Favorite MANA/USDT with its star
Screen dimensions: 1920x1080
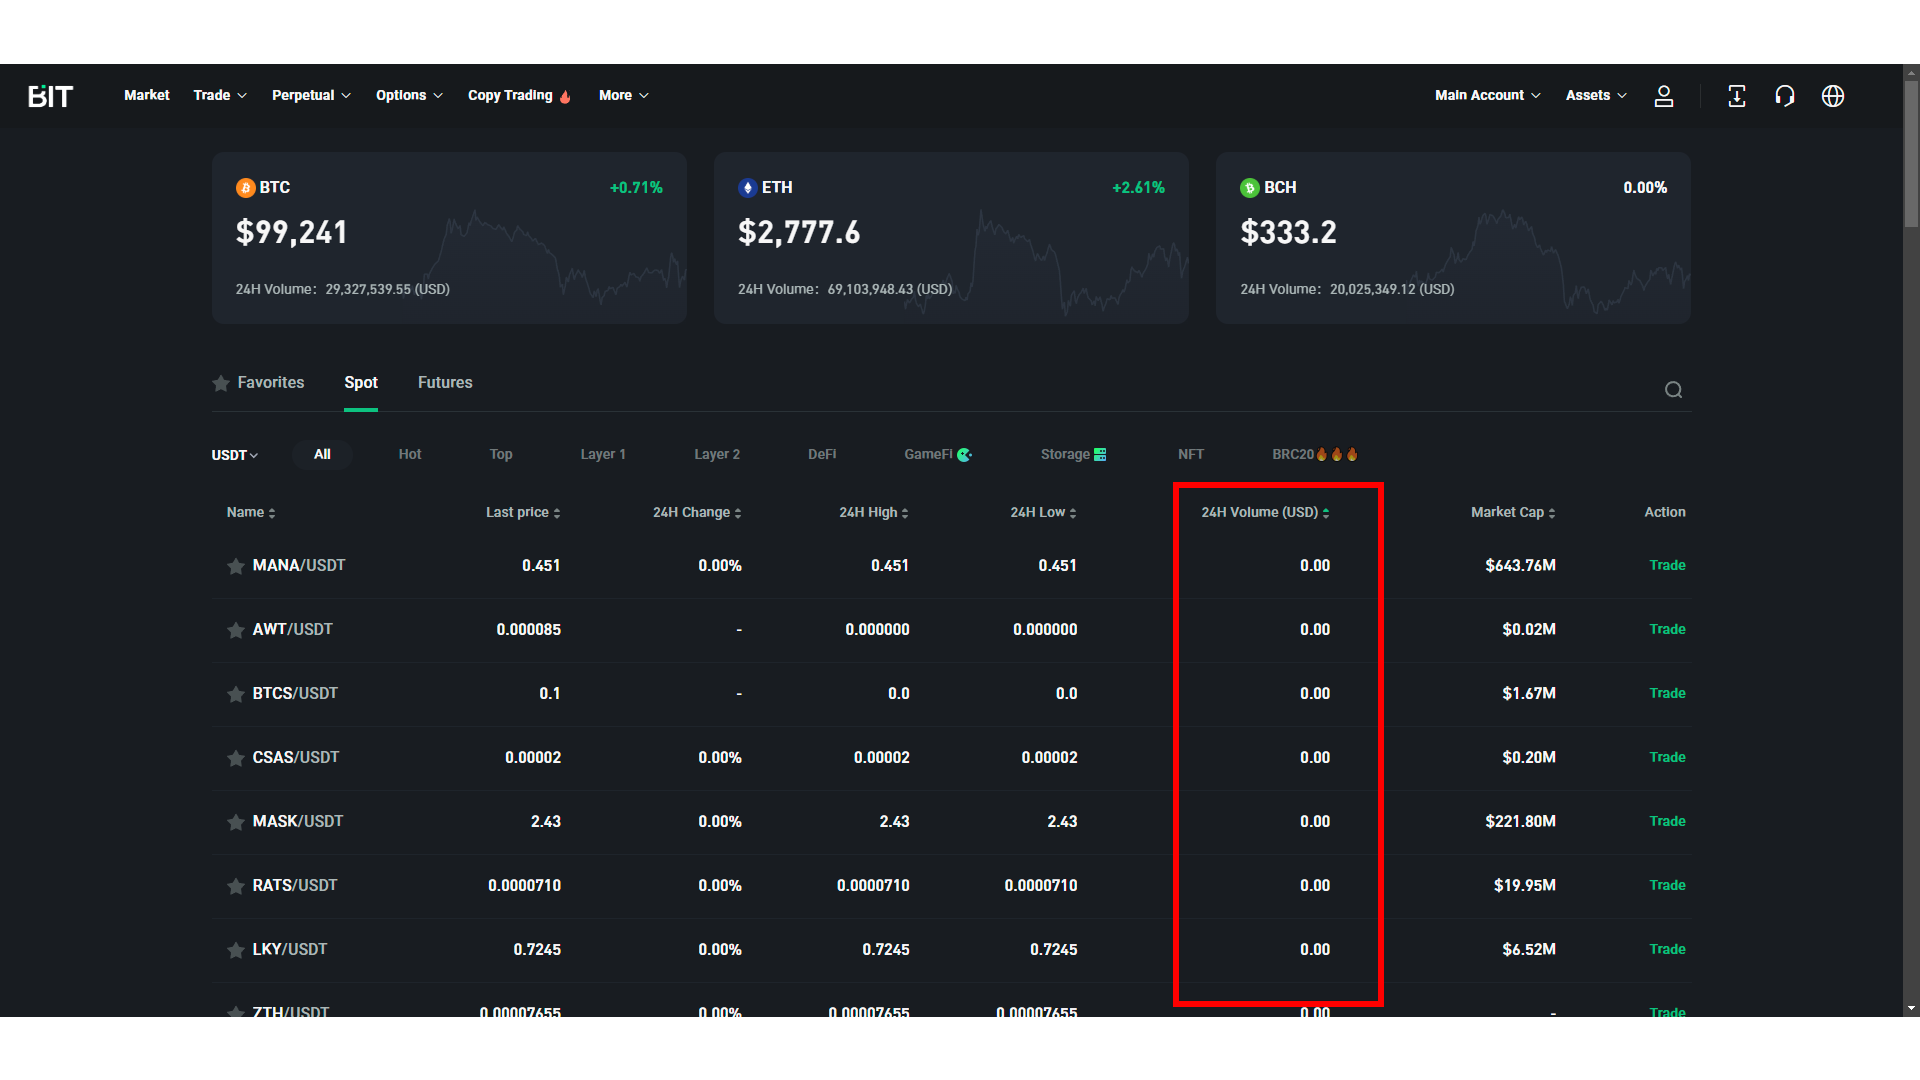tap(236, 566)
